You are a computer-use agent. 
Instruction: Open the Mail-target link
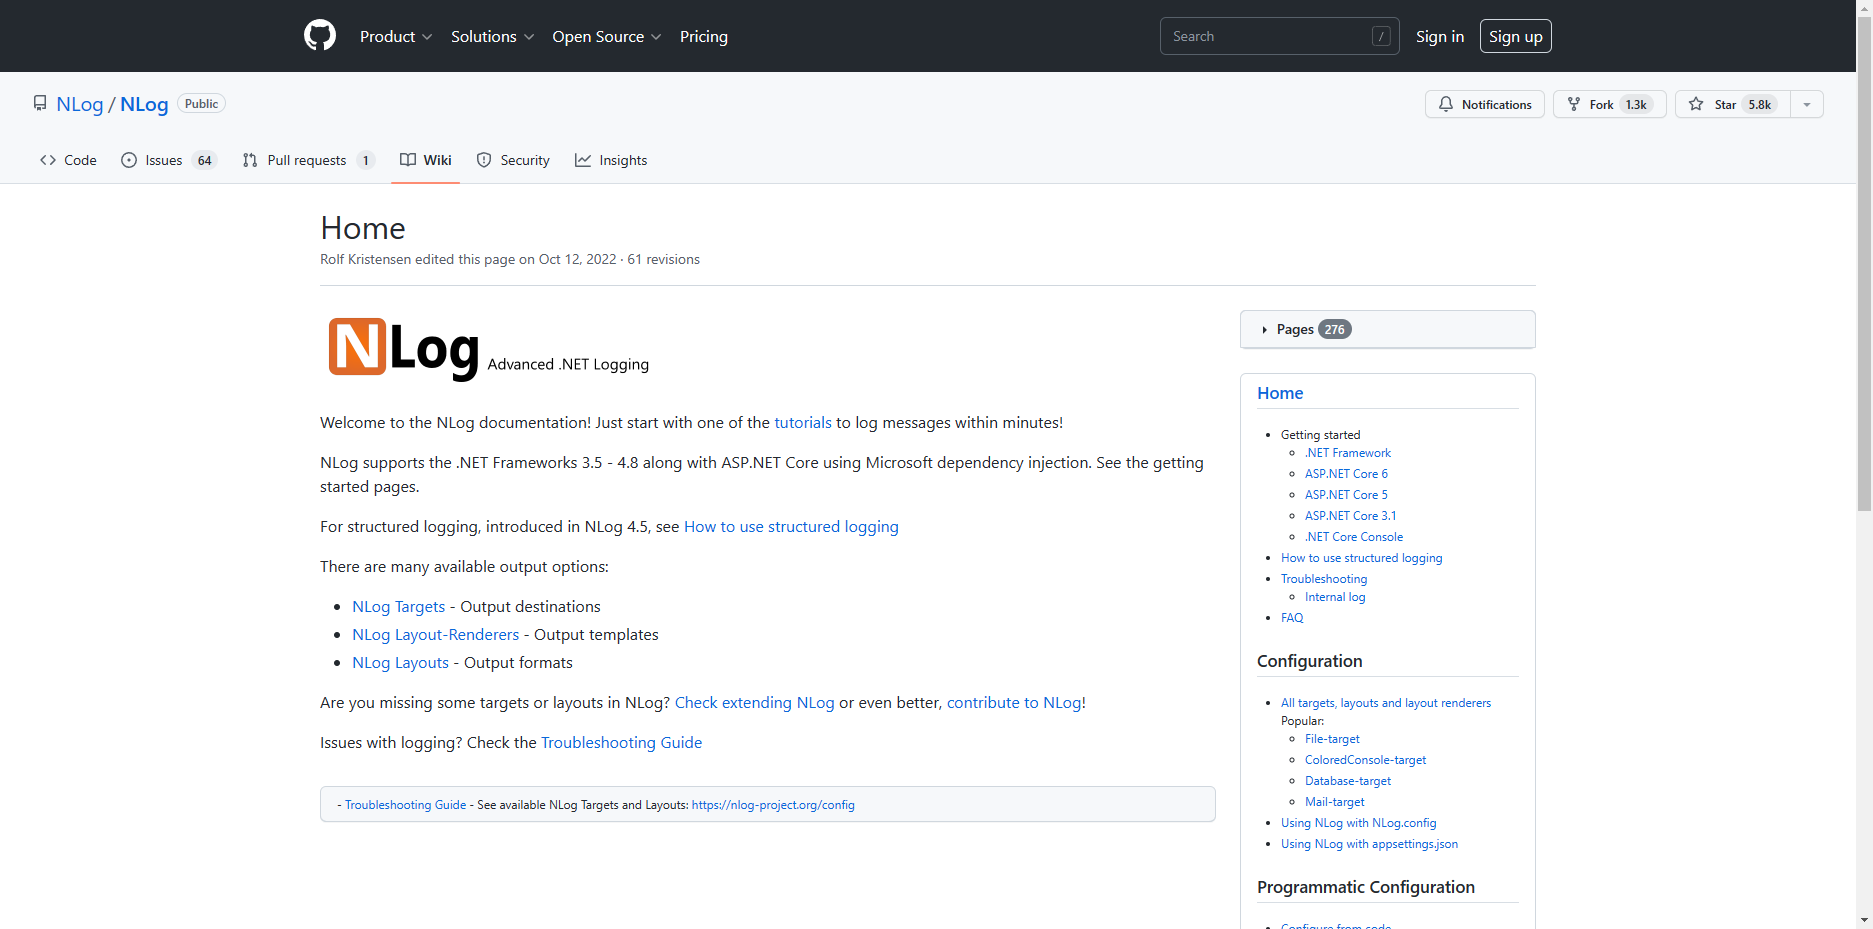tap(1334, 802)
